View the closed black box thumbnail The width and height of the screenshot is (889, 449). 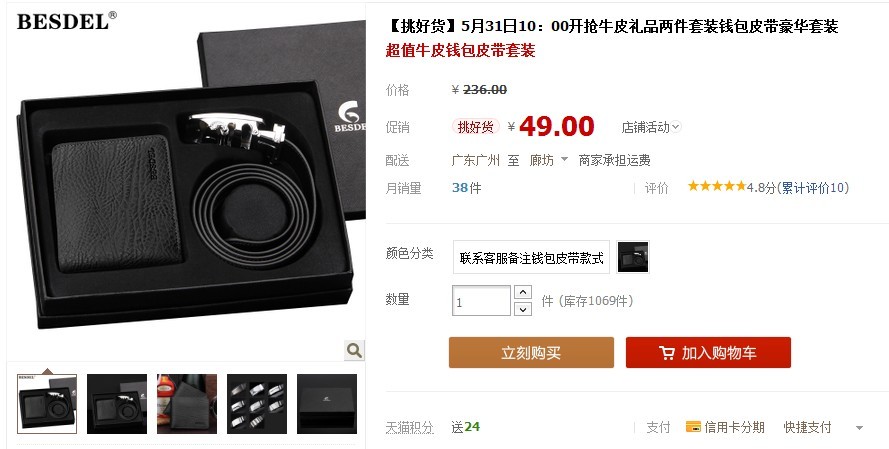click(x=327, y=404)
